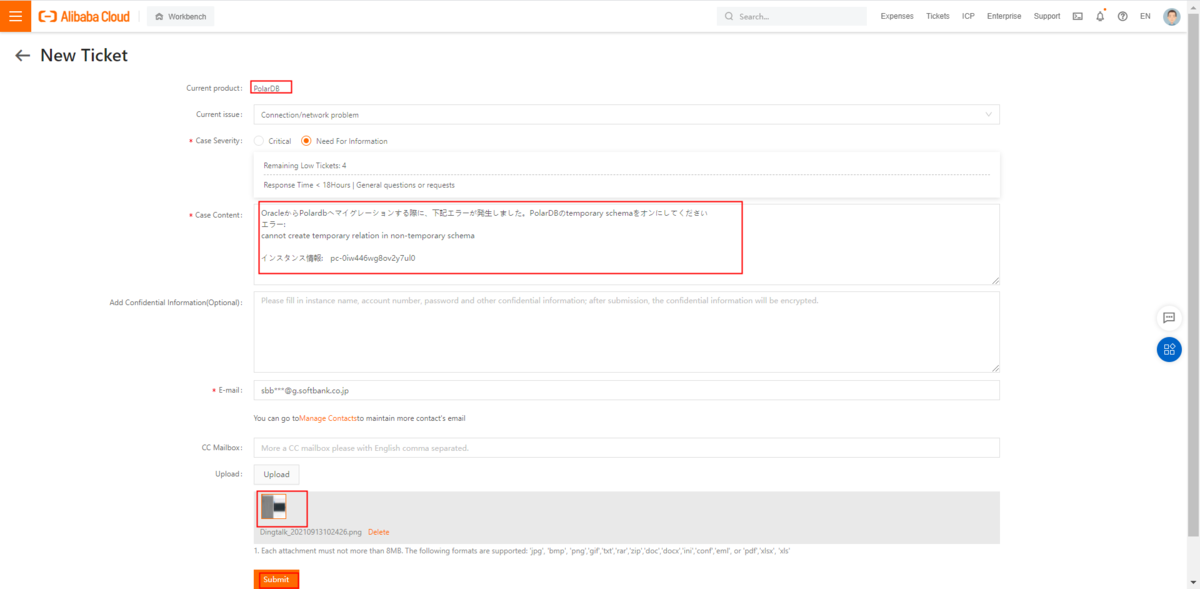Open the chat assistant floating icon
1200x589 pixels.
point(1169,318)
